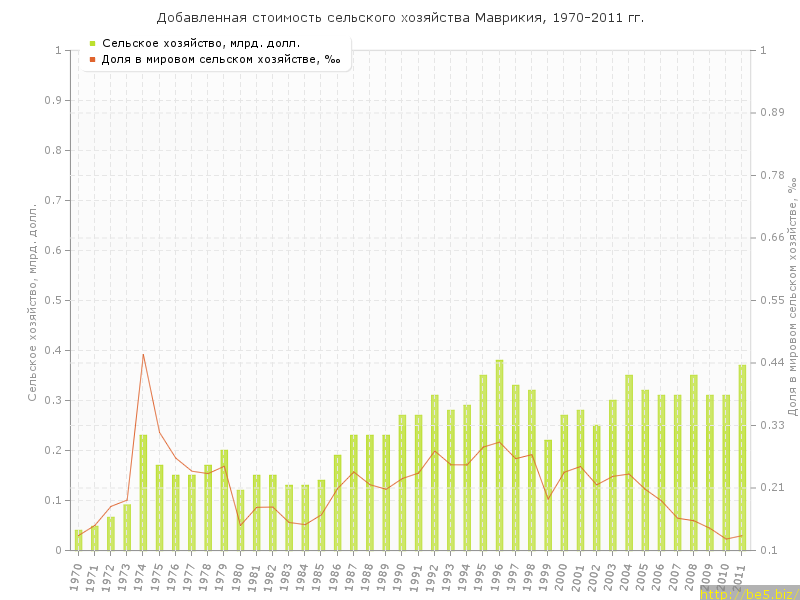Viewport: 800px width, 600px height.
Task: Select the green bar for 1980
Action: (x=240, y=520)
